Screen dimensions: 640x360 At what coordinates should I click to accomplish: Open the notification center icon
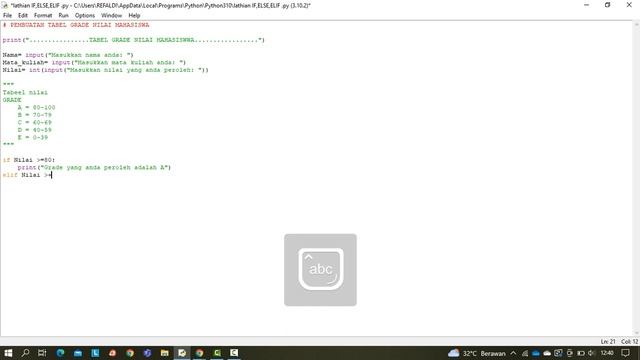[x=625, y=353]
